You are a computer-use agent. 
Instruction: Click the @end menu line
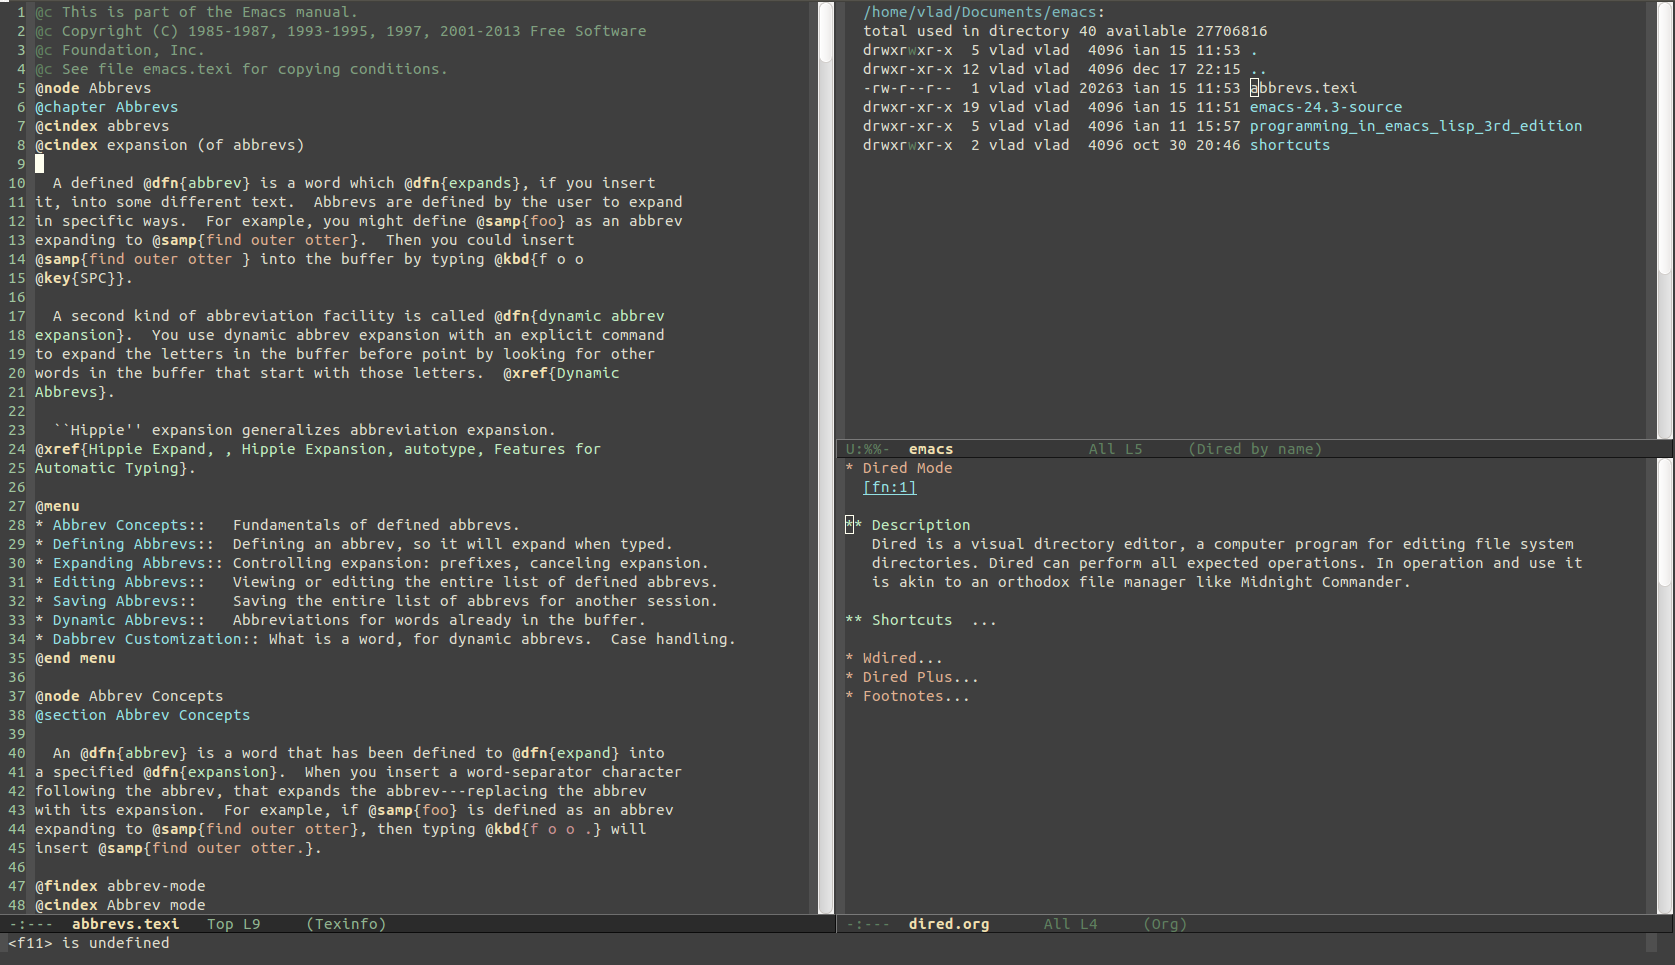[x=75, y=658]
